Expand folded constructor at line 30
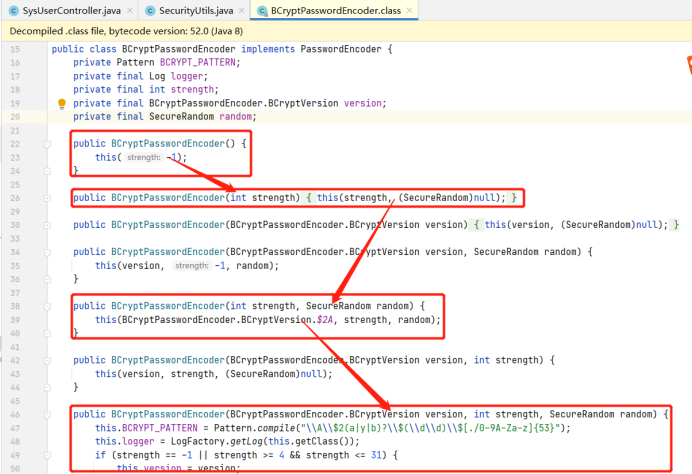This screenshot has width=692, height=474. [x=47, y=226]
